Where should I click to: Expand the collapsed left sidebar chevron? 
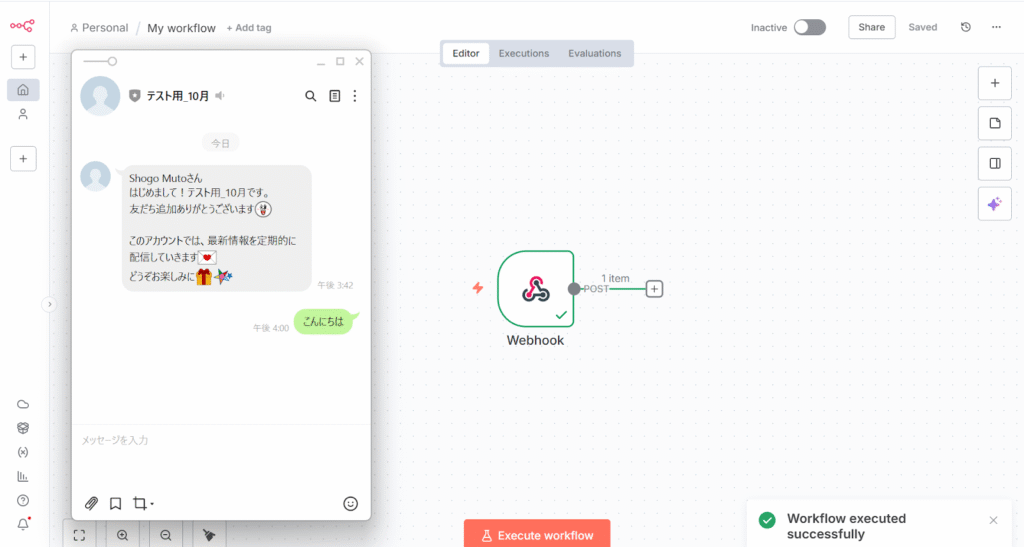pyautogui.click(x=49, y=304)
